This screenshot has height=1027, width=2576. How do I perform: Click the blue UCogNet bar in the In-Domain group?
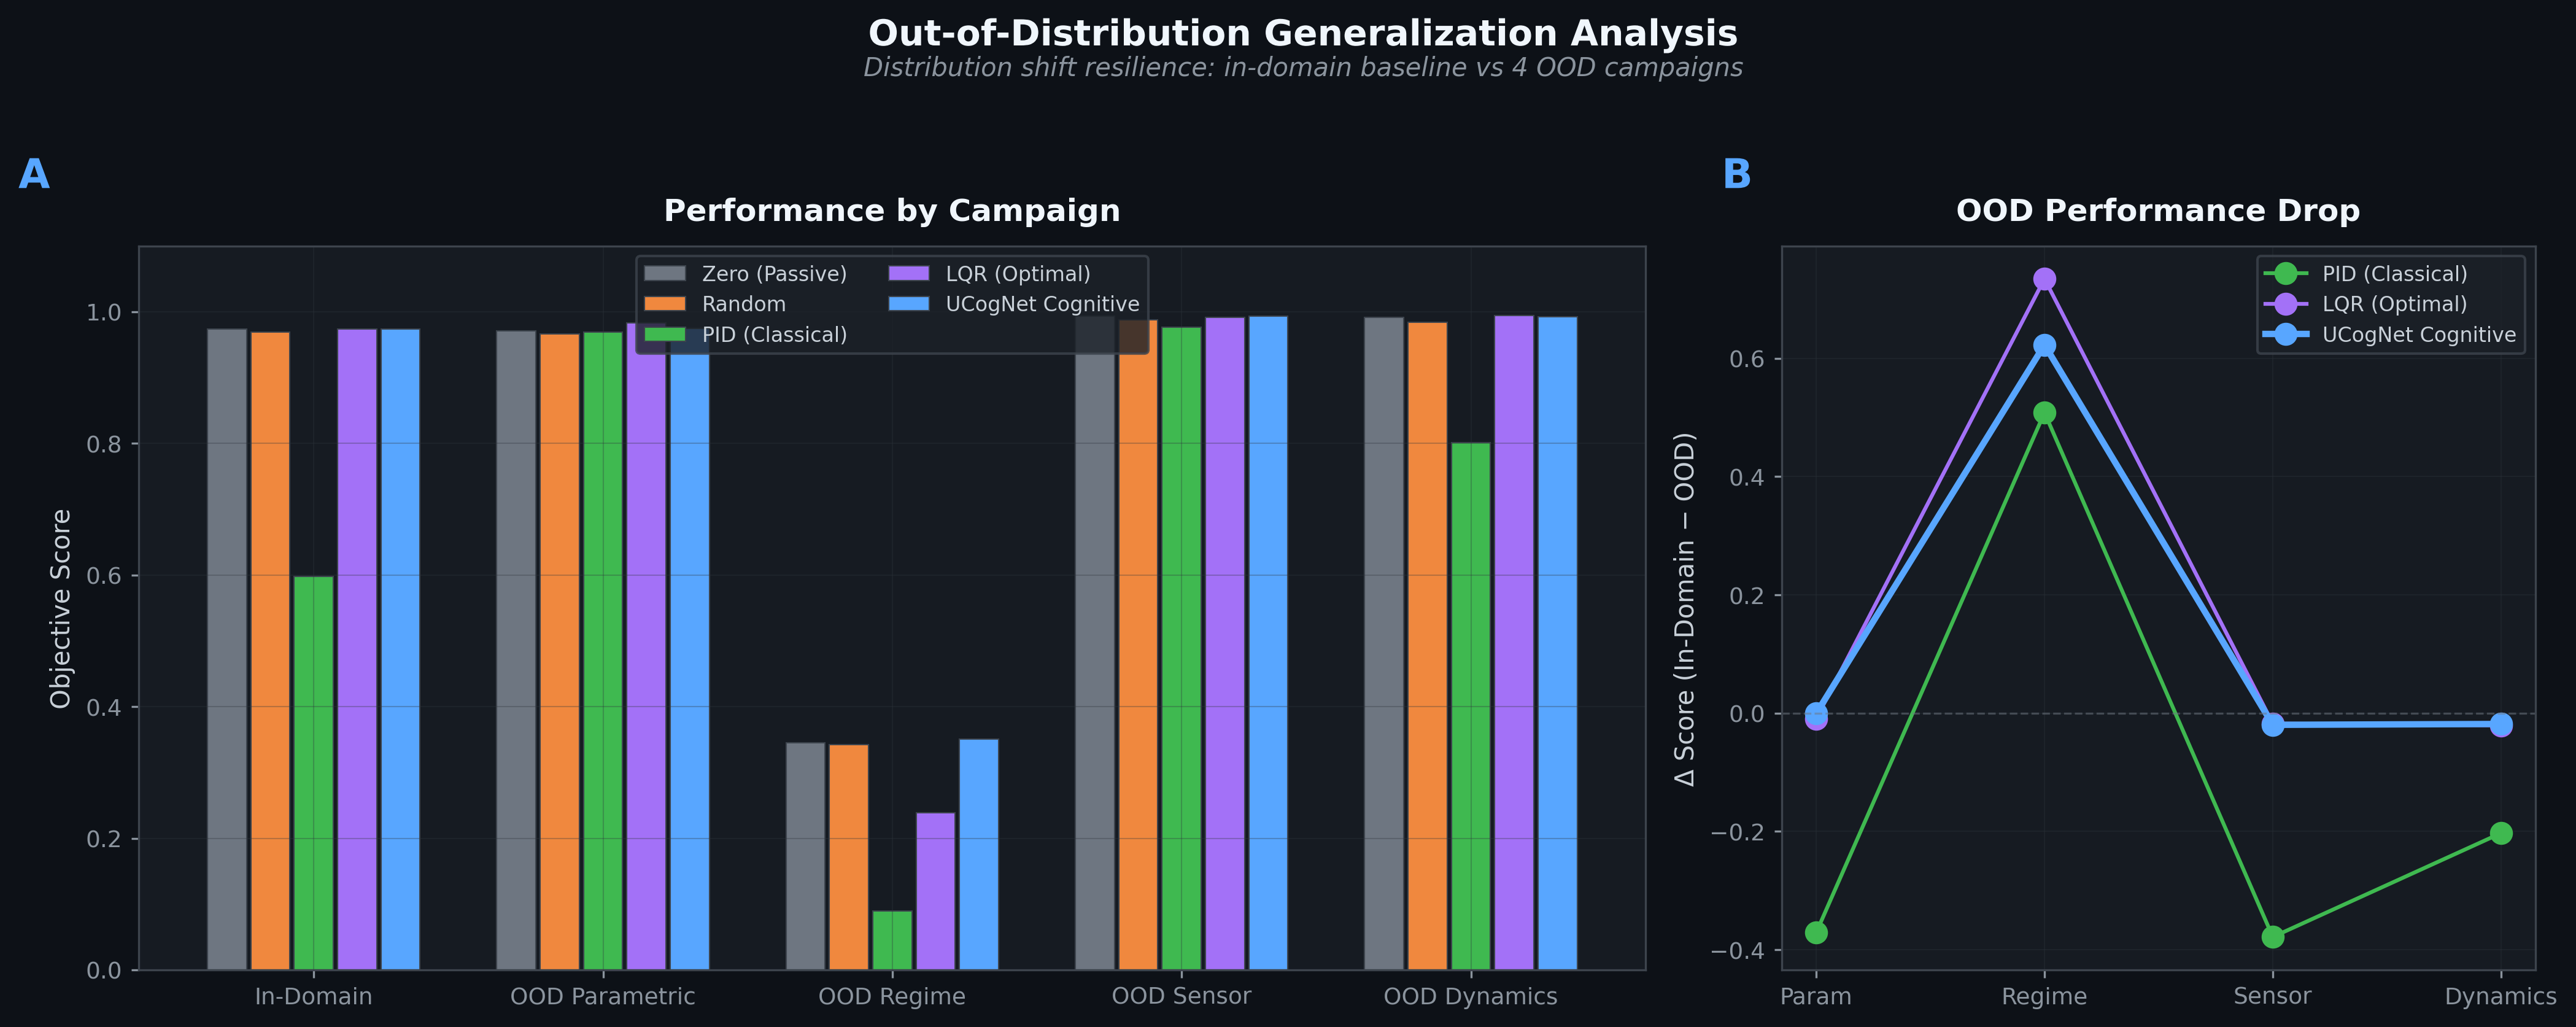tap(400, 650)
